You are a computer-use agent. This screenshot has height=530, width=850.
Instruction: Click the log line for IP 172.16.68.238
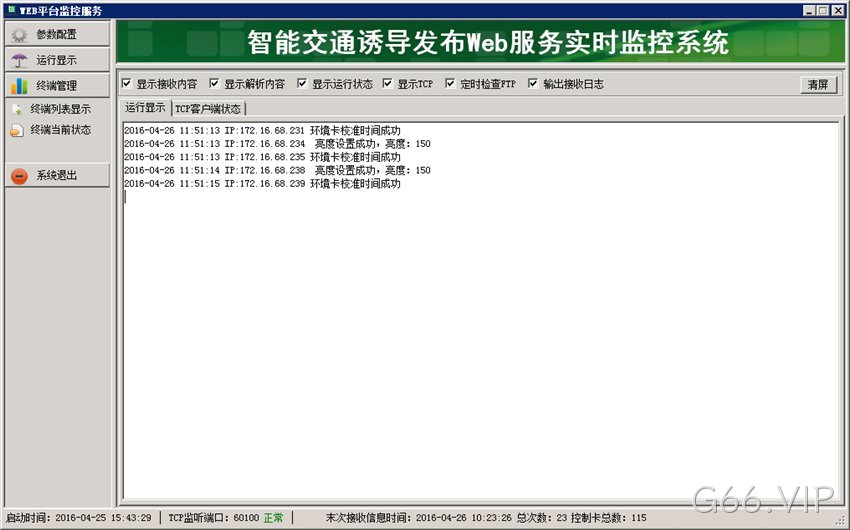pyautogui.click(x=277, y=170)
